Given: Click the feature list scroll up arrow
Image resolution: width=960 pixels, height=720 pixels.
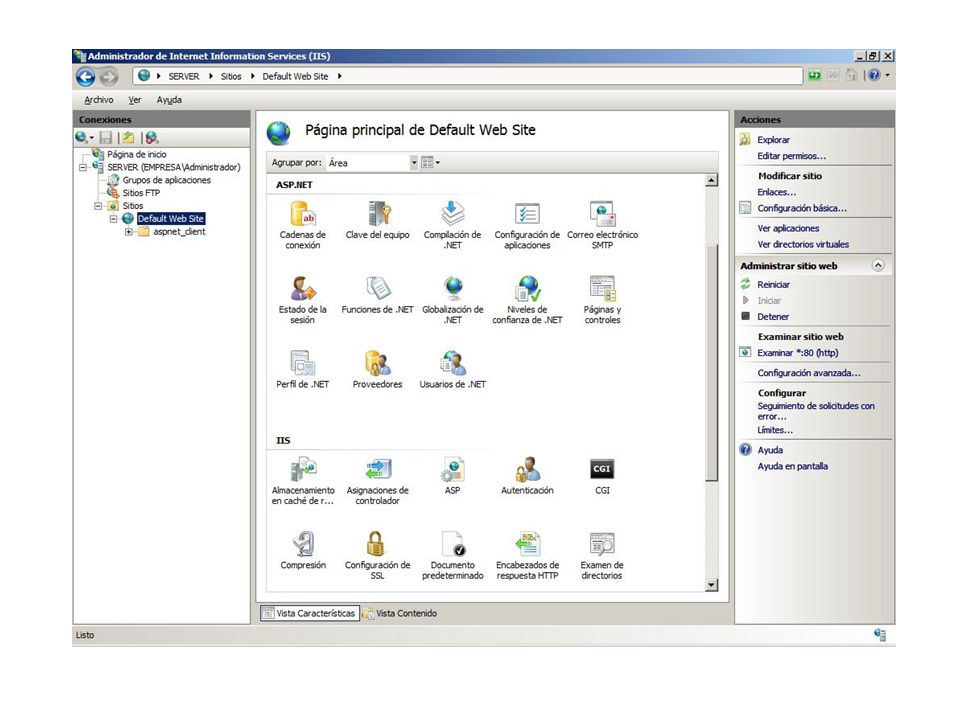Looking at the screenshot, I should [x=711, y=180].
